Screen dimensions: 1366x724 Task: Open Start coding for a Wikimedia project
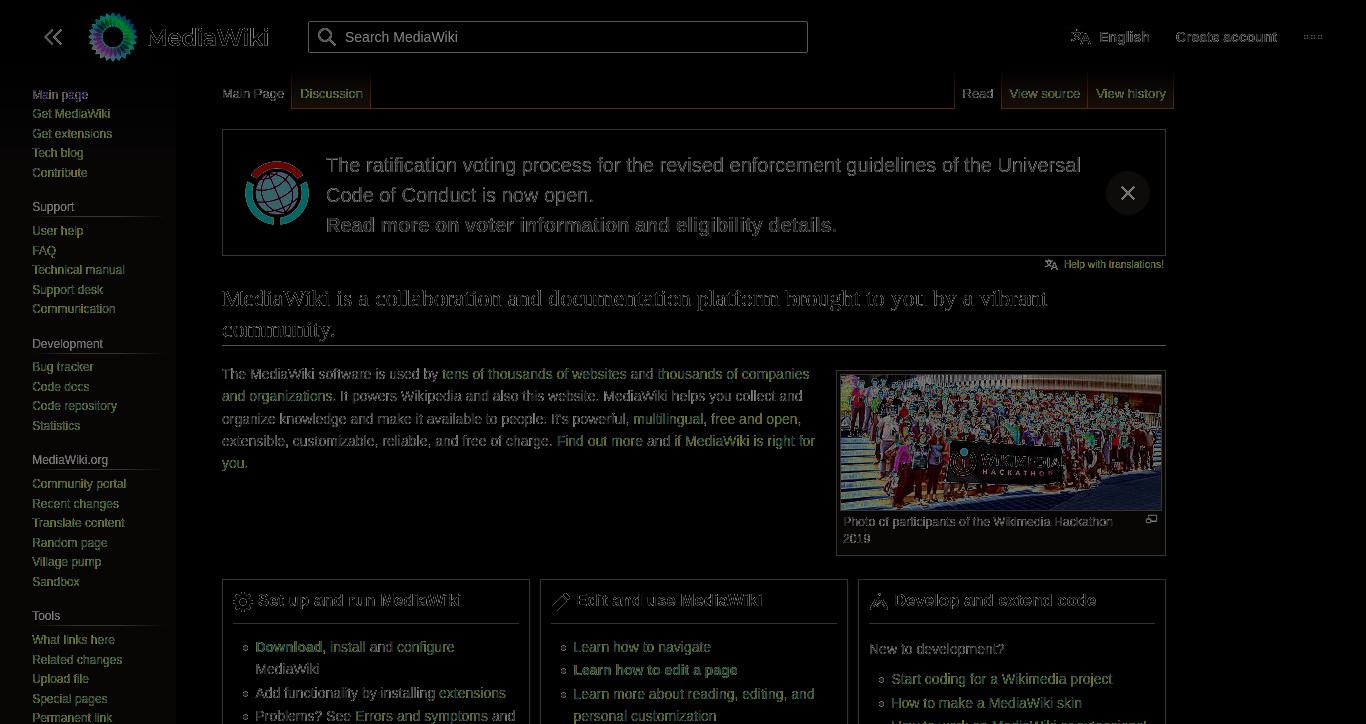1001,679
